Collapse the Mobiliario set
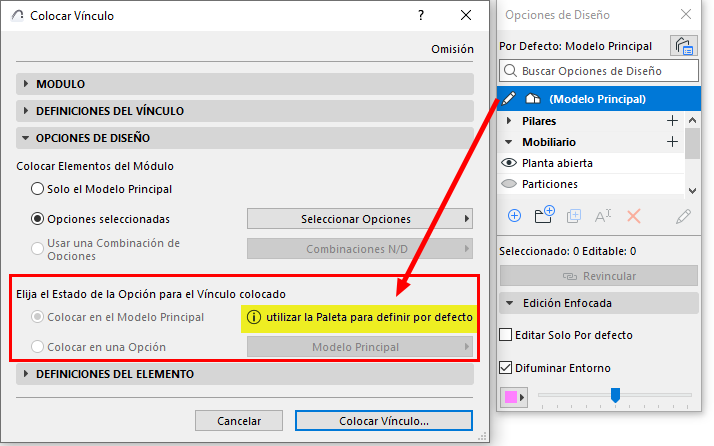Image resolution: width=714 pixels, height=446 pixels. click(x=509, y=142)
